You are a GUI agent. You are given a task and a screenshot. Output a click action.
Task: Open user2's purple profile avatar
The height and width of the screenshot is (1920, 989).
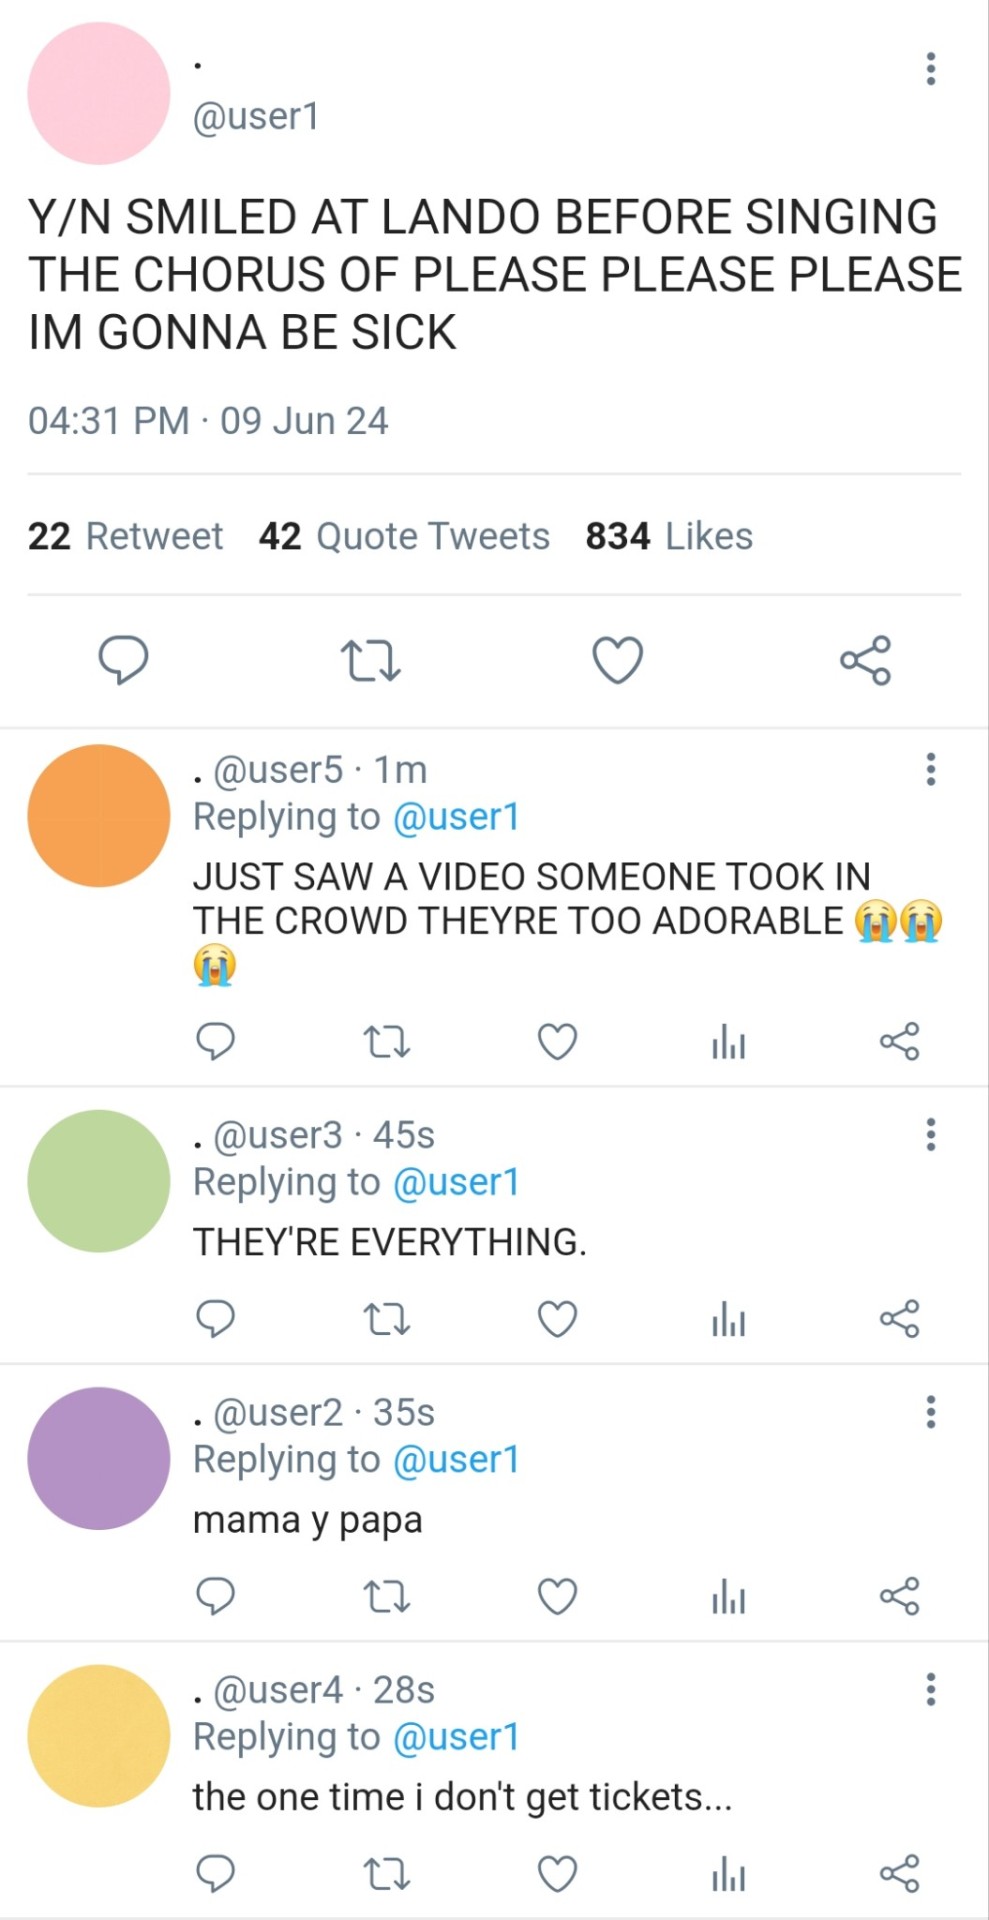point(99,1458)
